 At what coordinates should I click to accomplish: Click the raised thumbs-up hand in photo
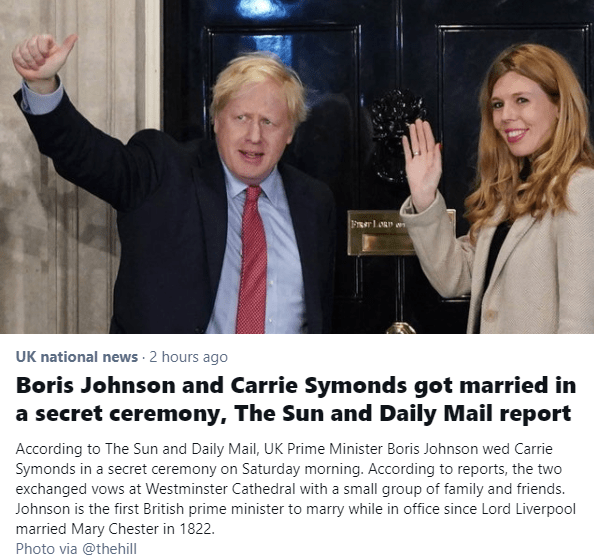point(42,57)
